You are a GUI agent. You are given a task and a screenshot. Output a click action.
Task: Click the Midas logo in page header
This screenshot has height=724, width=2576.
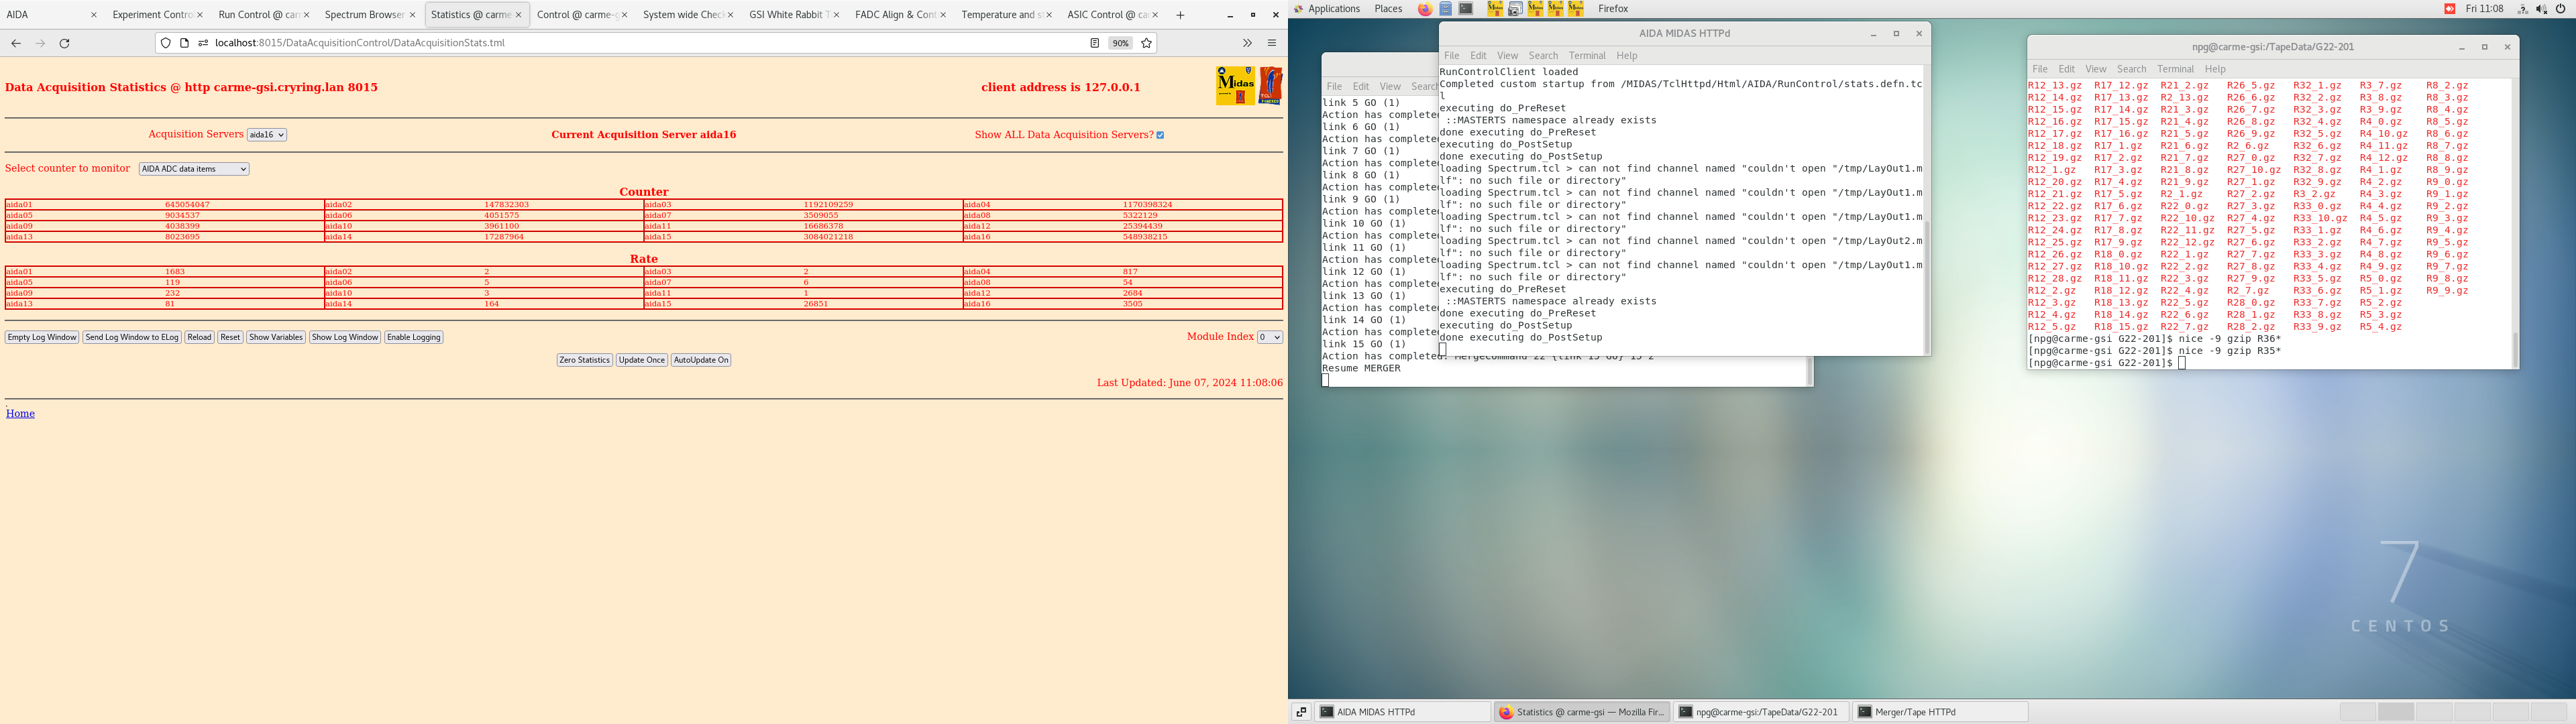pyautogui.click(x=1235, y=86)
